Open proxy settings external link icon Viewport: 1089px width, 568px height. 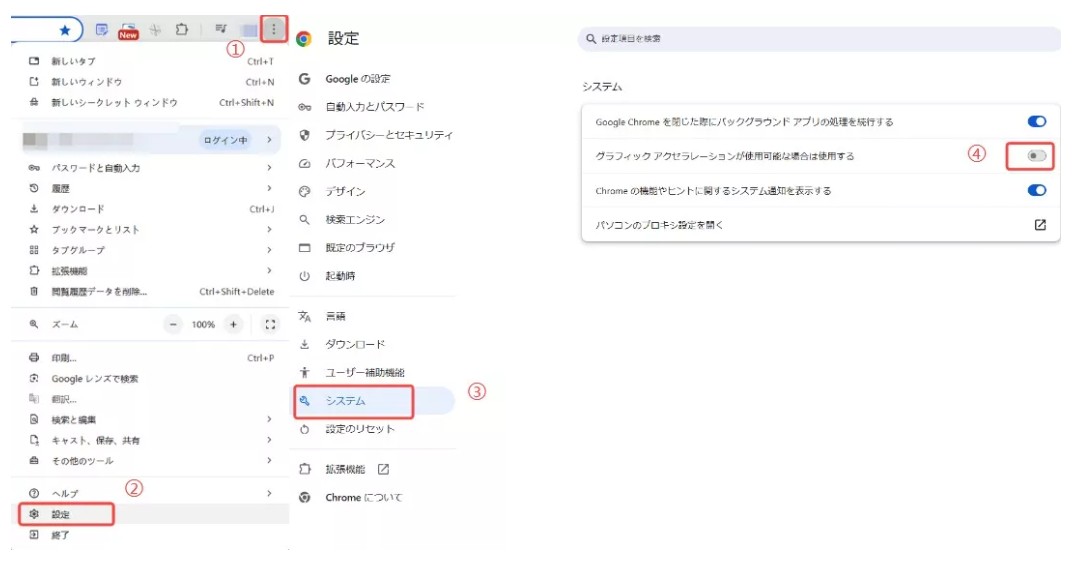click(x=1040, y=225)
